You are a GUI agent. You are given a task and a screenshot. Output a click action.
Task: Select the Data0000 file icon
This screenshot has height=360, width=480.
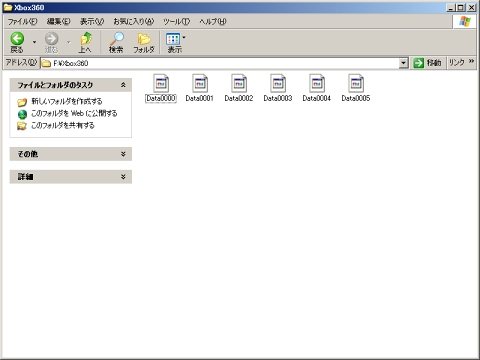(x=161, y=83)
